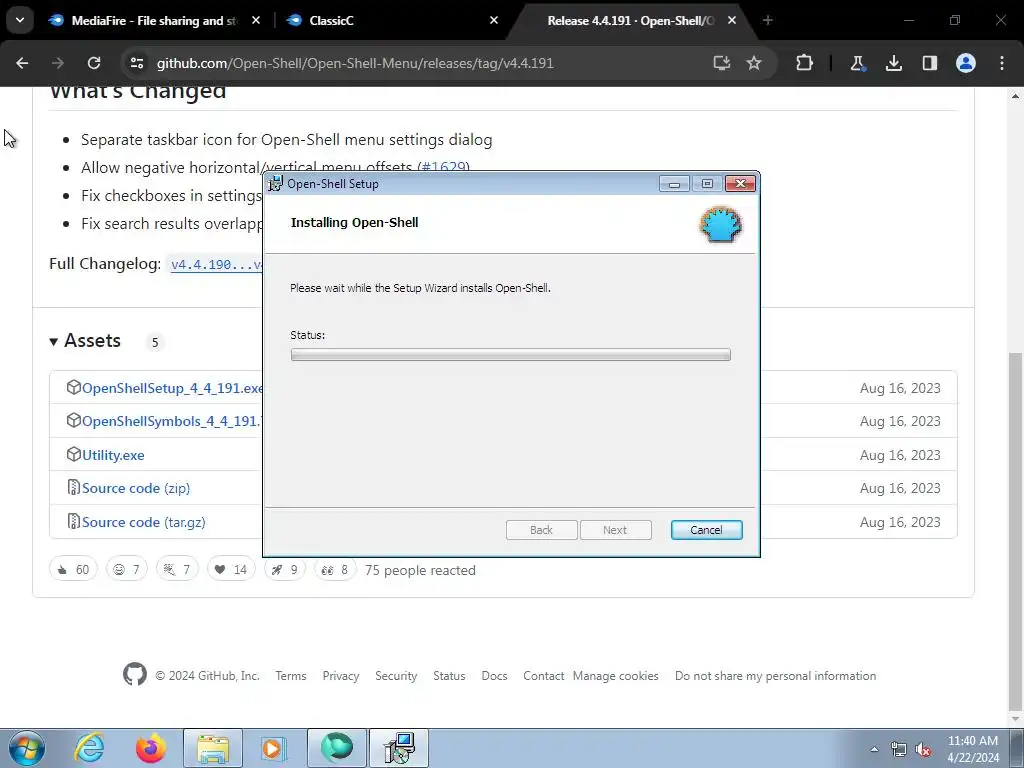The width and height of the screenshot is (1024, 768).
Task: Open the taskbar clock showing 11:40 AM
Action: coord(973,749)
